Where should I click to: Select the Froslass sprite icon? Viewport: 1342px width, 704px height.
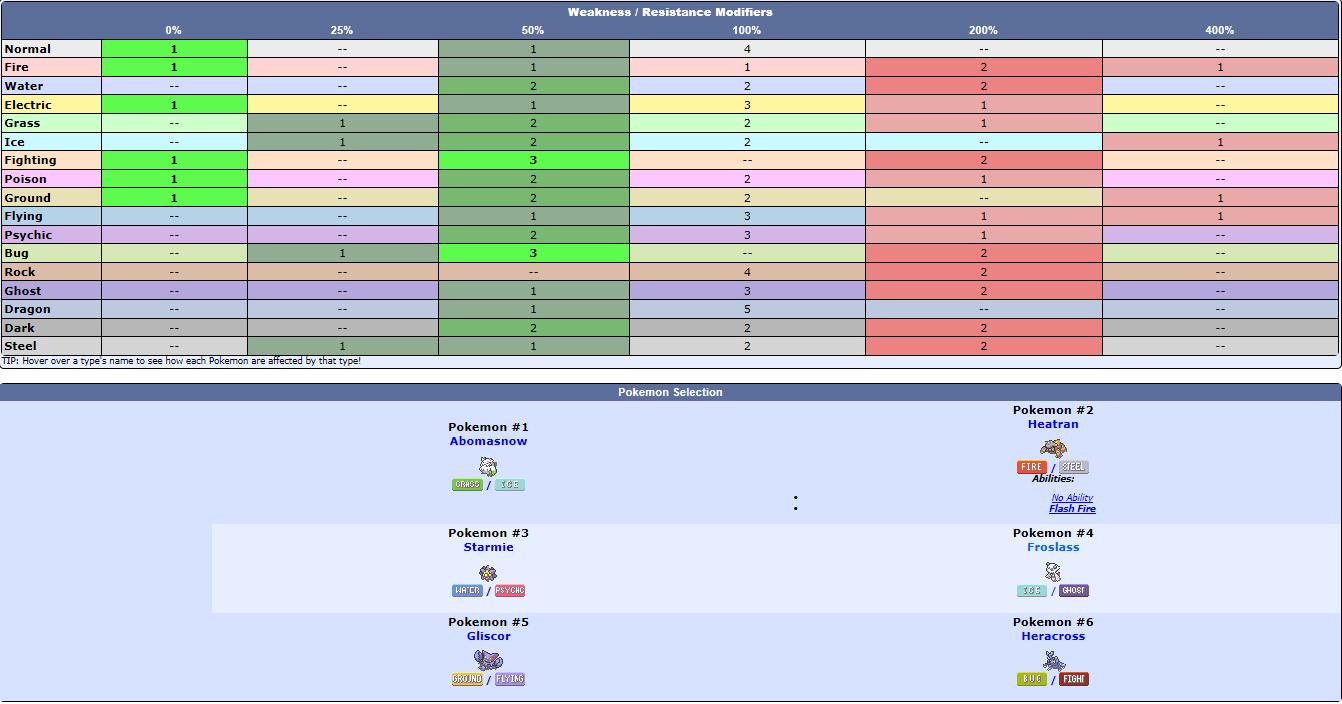pos(1053,571)
